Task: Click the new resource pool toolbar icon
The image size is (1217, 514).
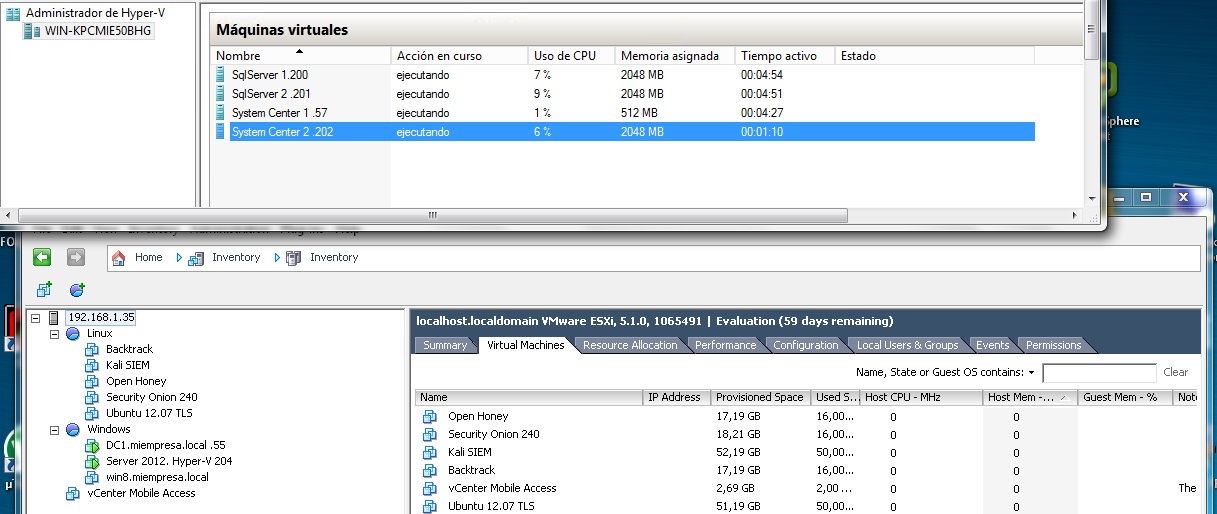Action: tap(77, 290)
